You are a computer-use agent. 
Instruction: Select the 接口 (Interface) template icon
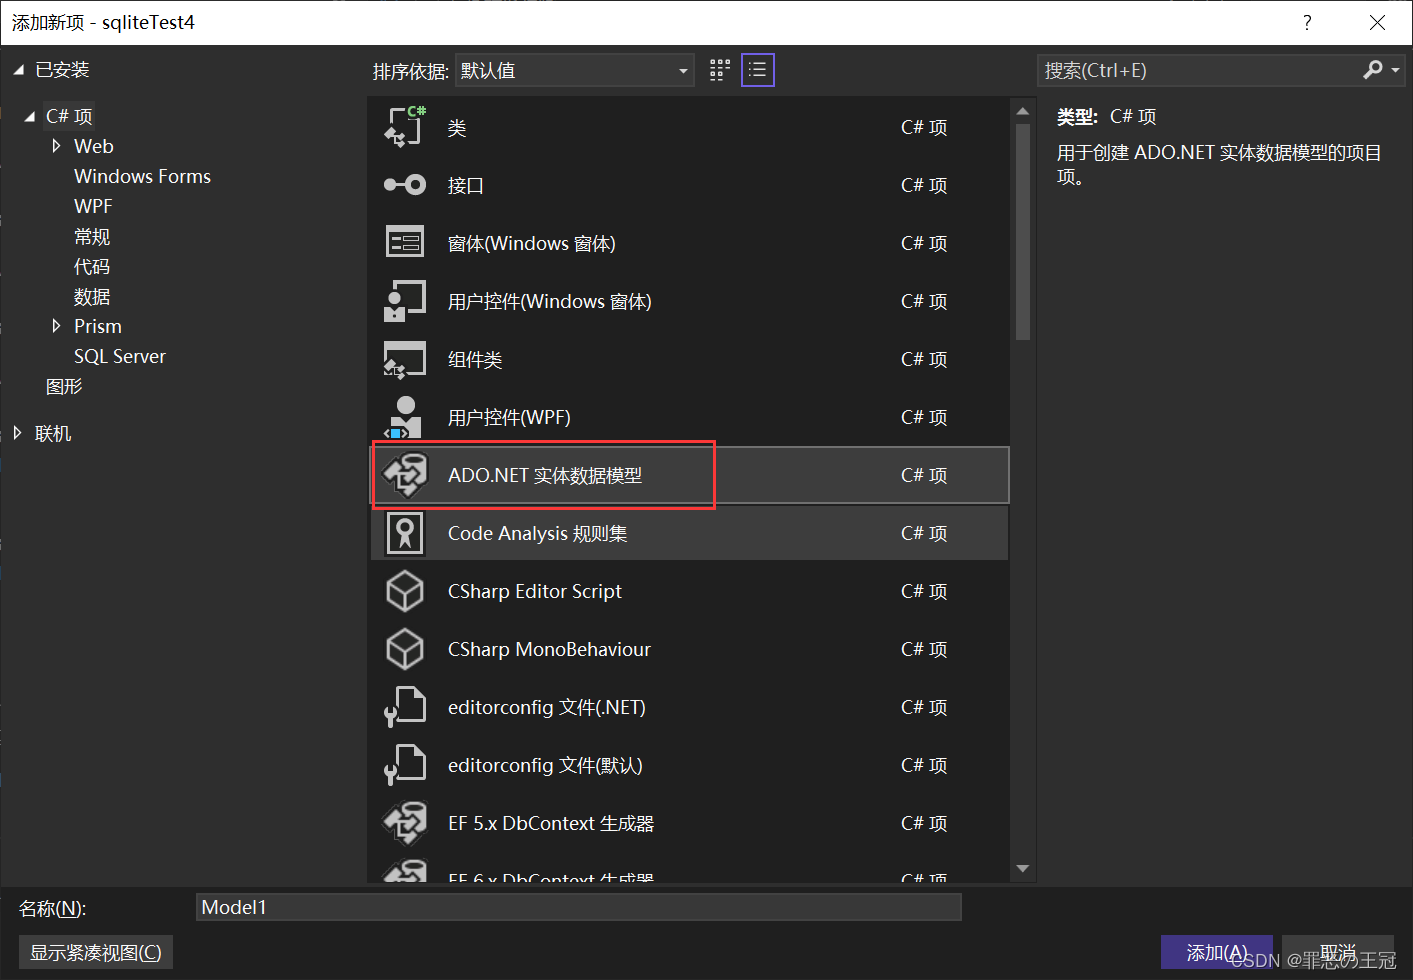click(x=405, y=185)
